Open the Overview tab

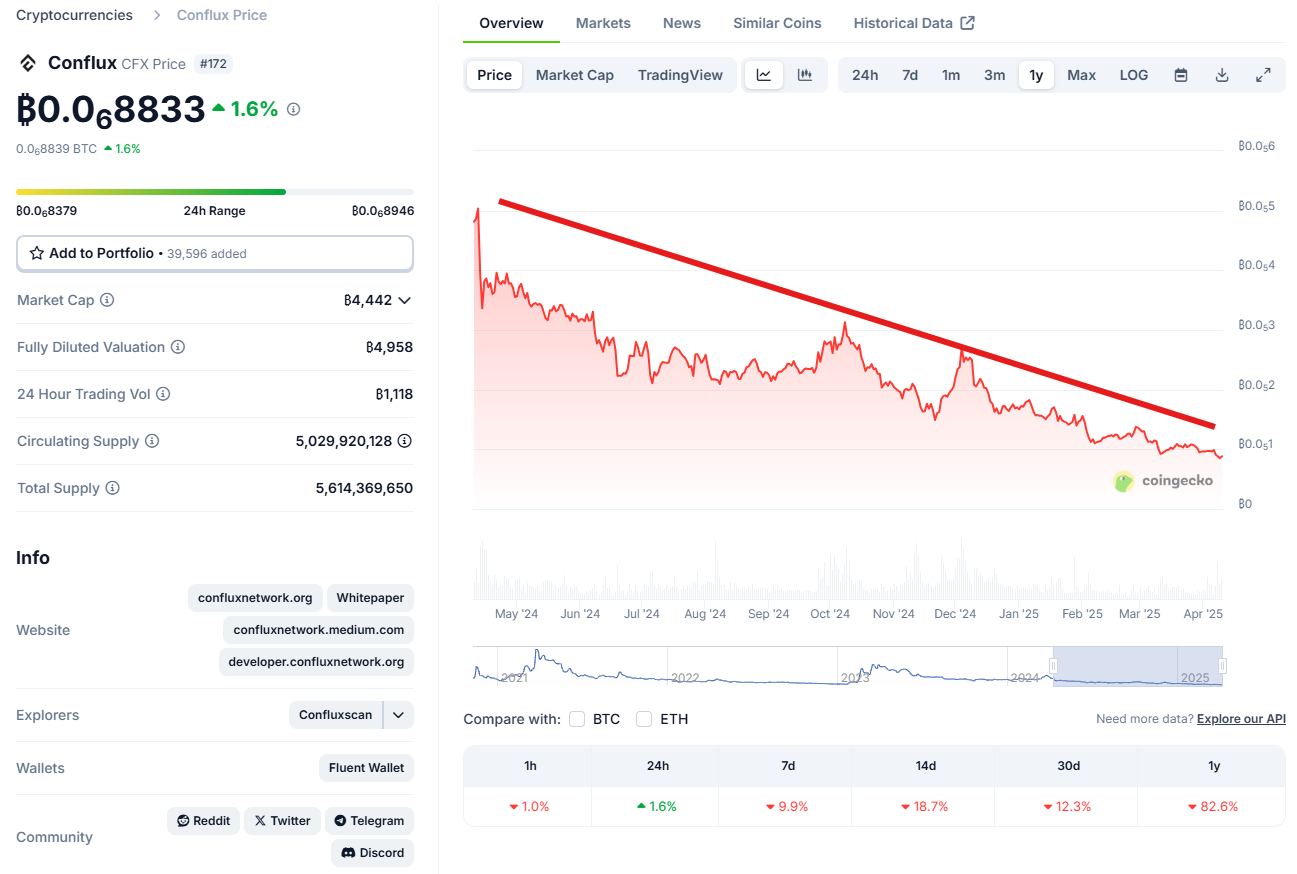(511, 23)
